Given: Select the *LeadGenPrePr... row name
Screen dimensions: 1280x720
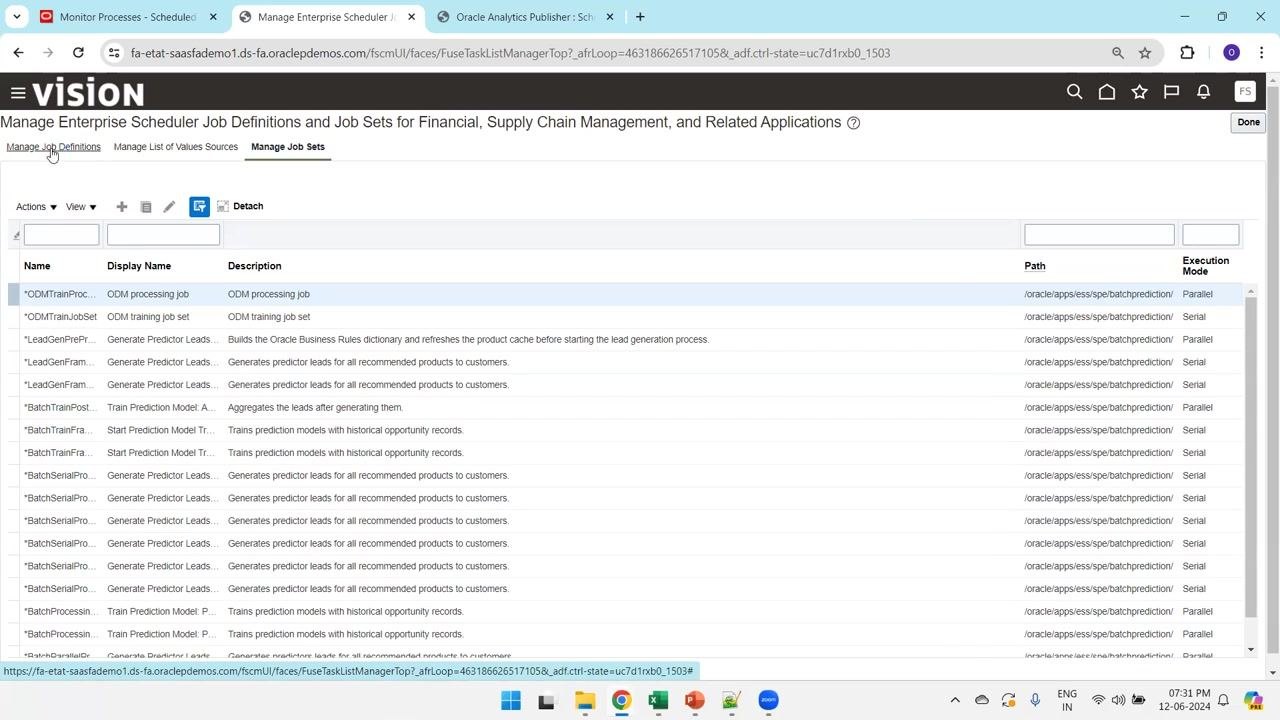Looking at the screenshot, I should (x=59, y=340).
